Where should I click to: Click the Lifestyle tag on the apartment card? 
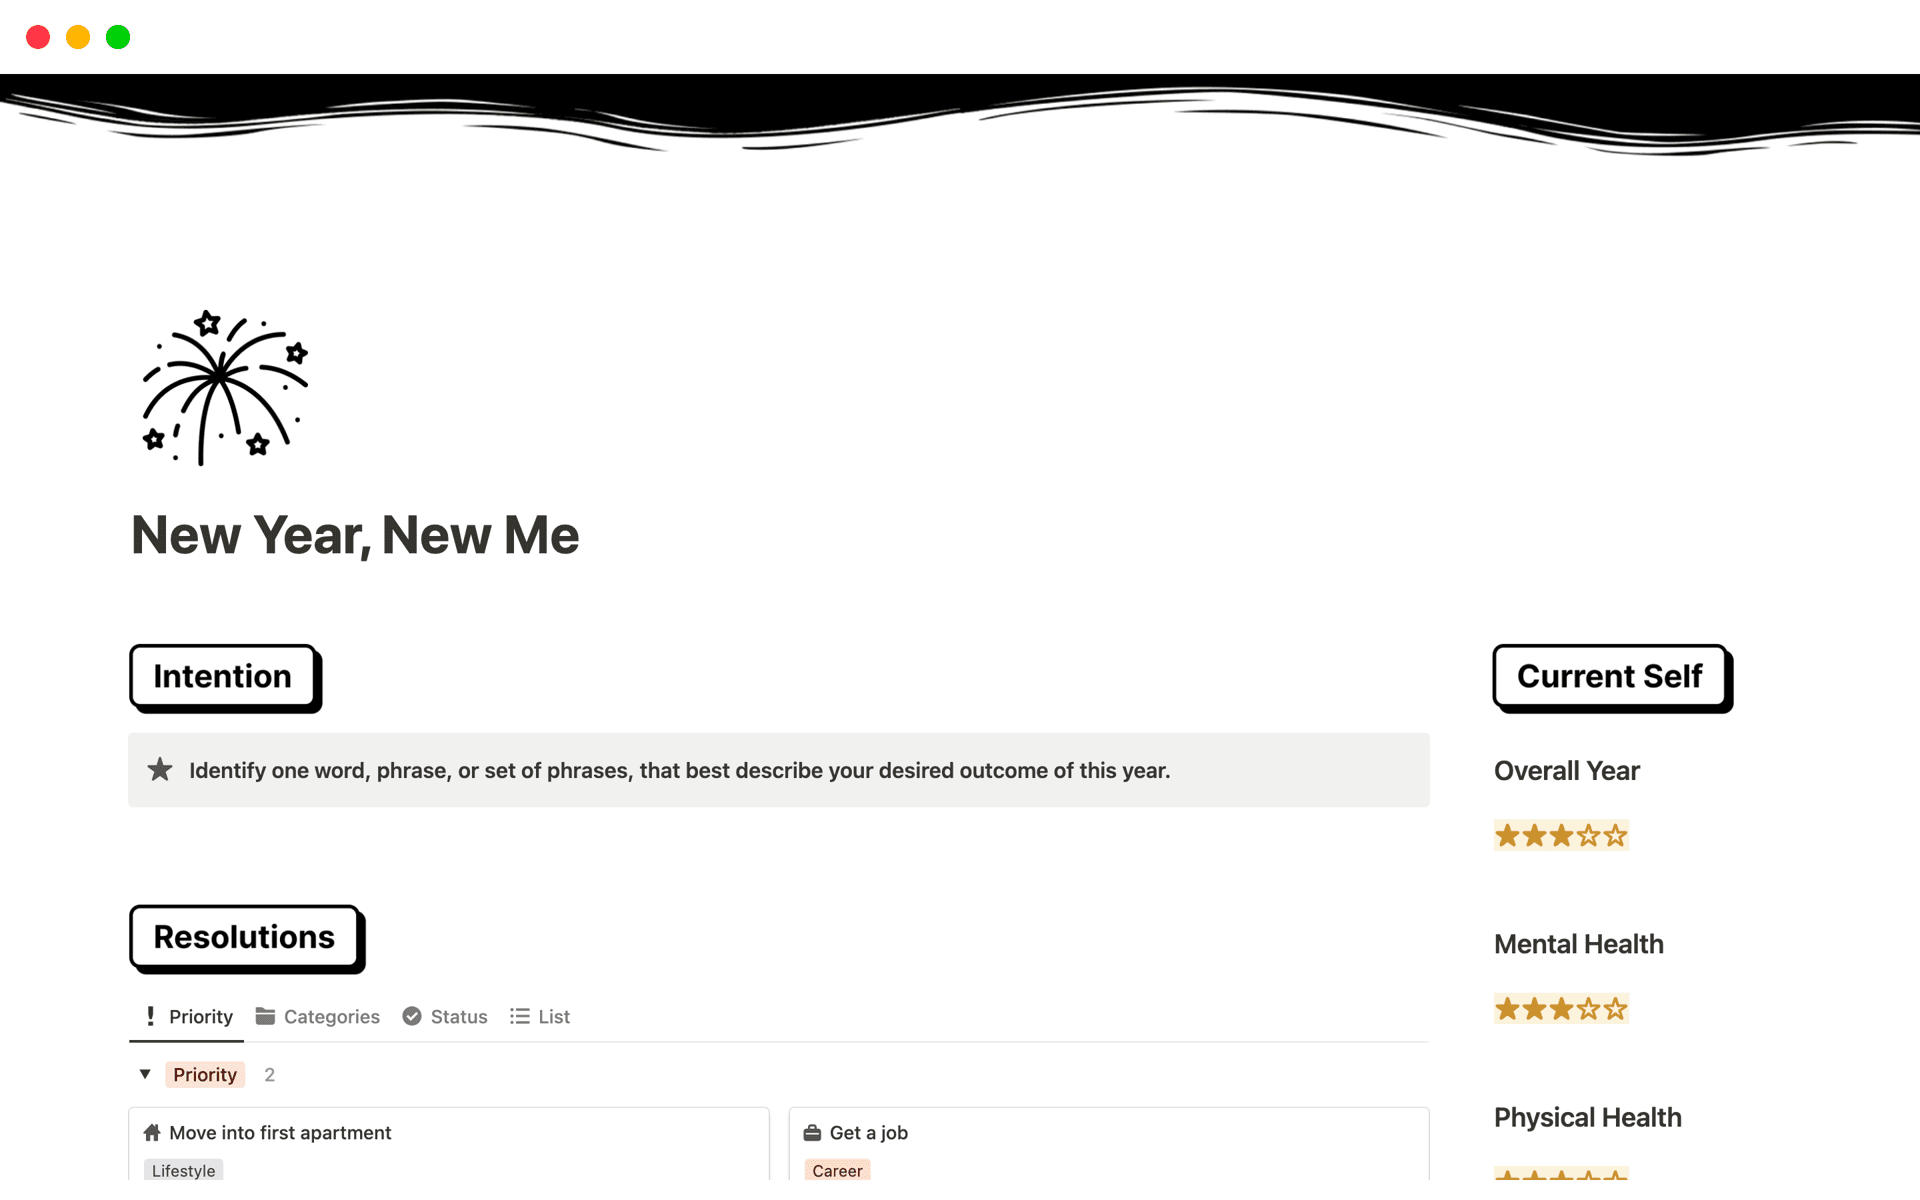[x=183, y=1170]
